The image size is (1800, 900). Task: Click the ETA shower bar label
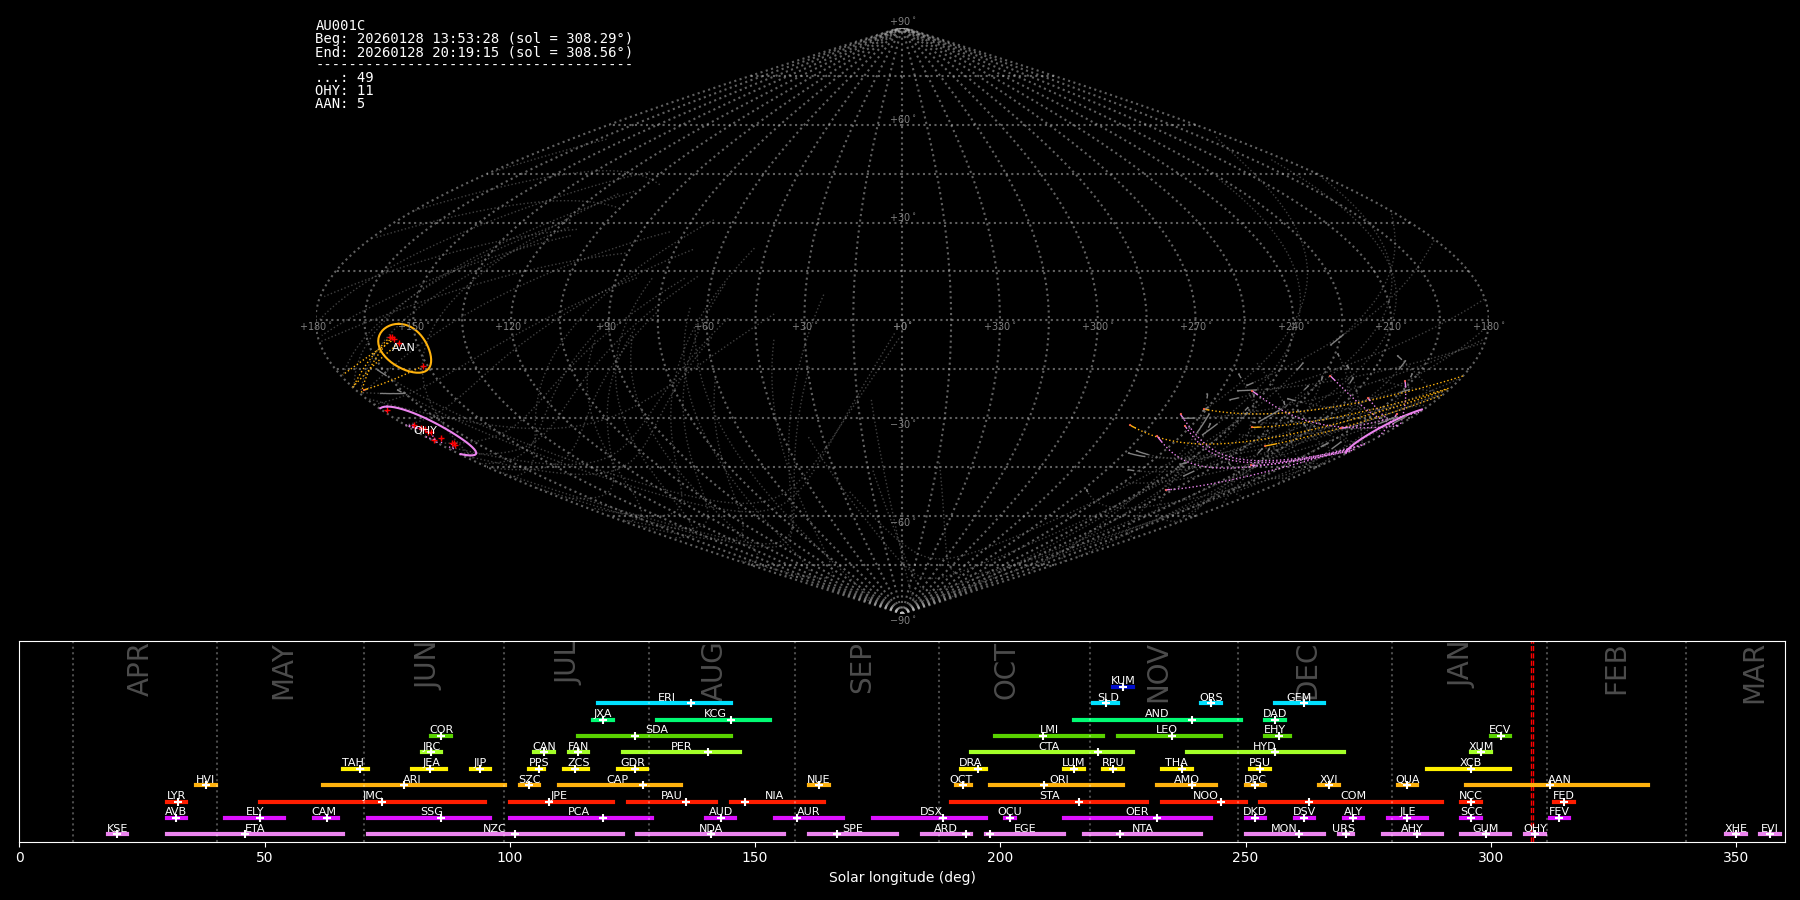[255, 829]
